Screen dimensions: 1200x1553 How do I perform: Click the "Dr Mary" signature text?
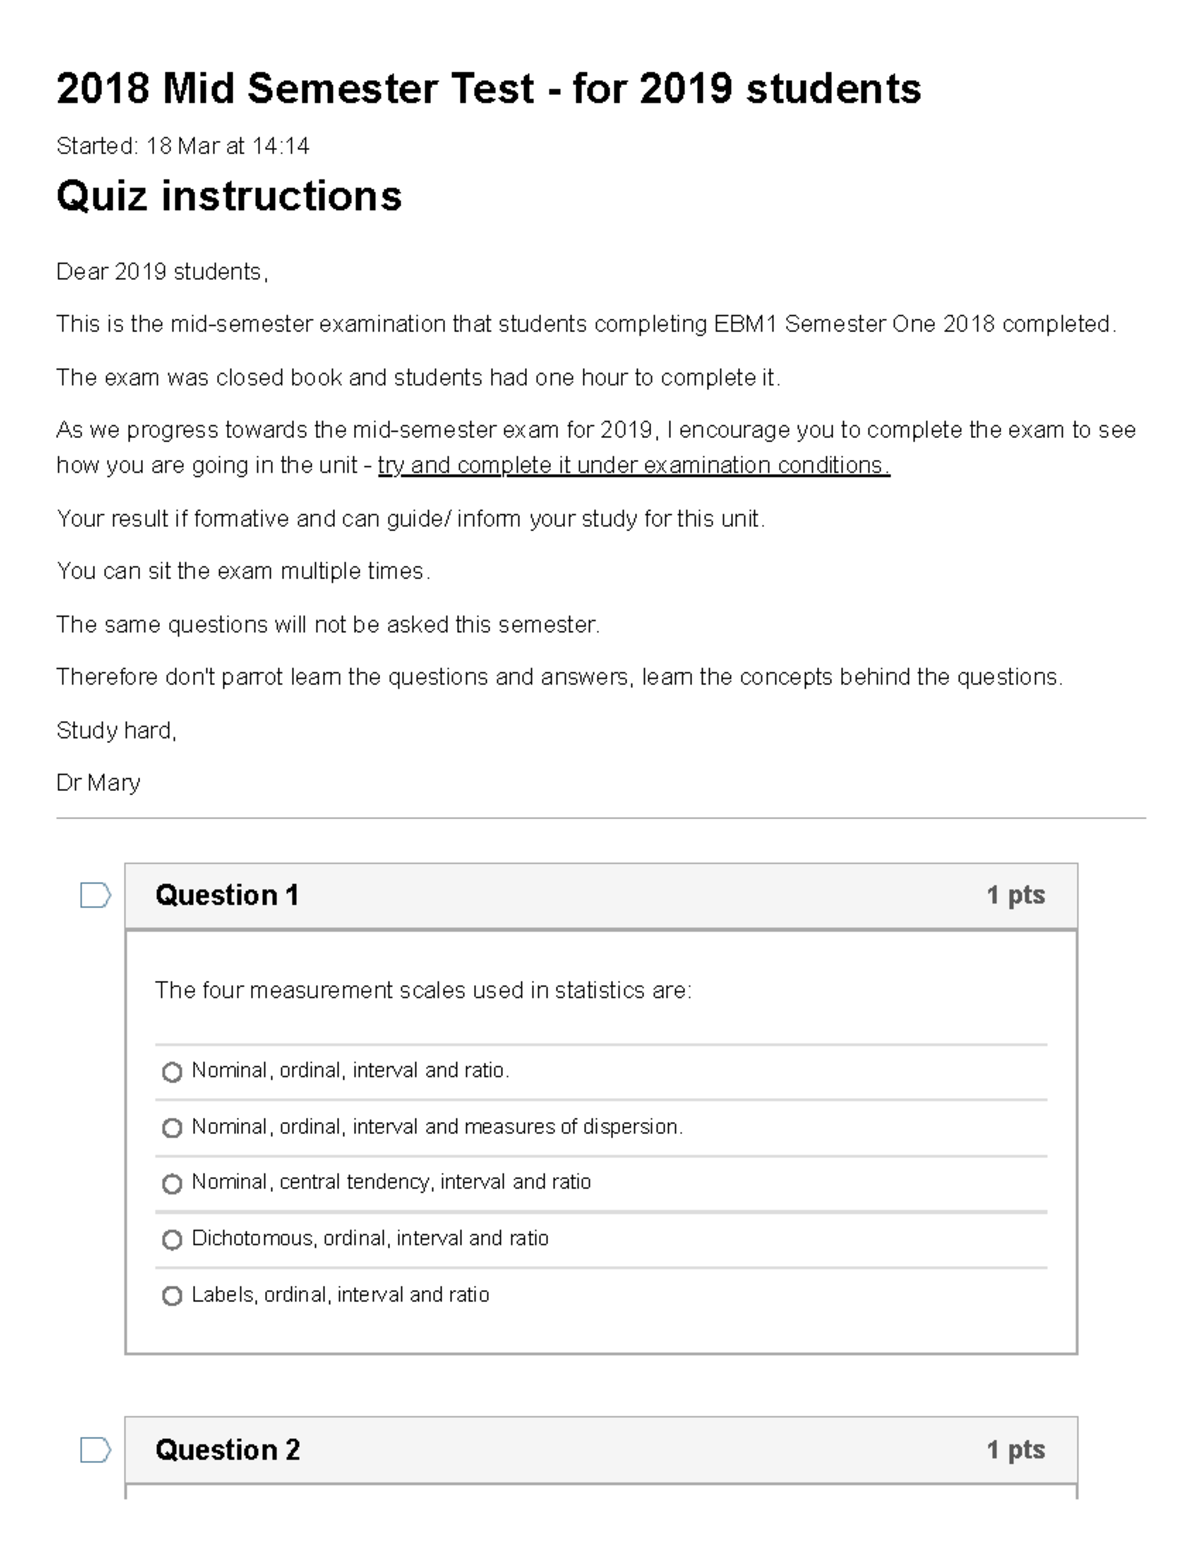tap(99, 783)
